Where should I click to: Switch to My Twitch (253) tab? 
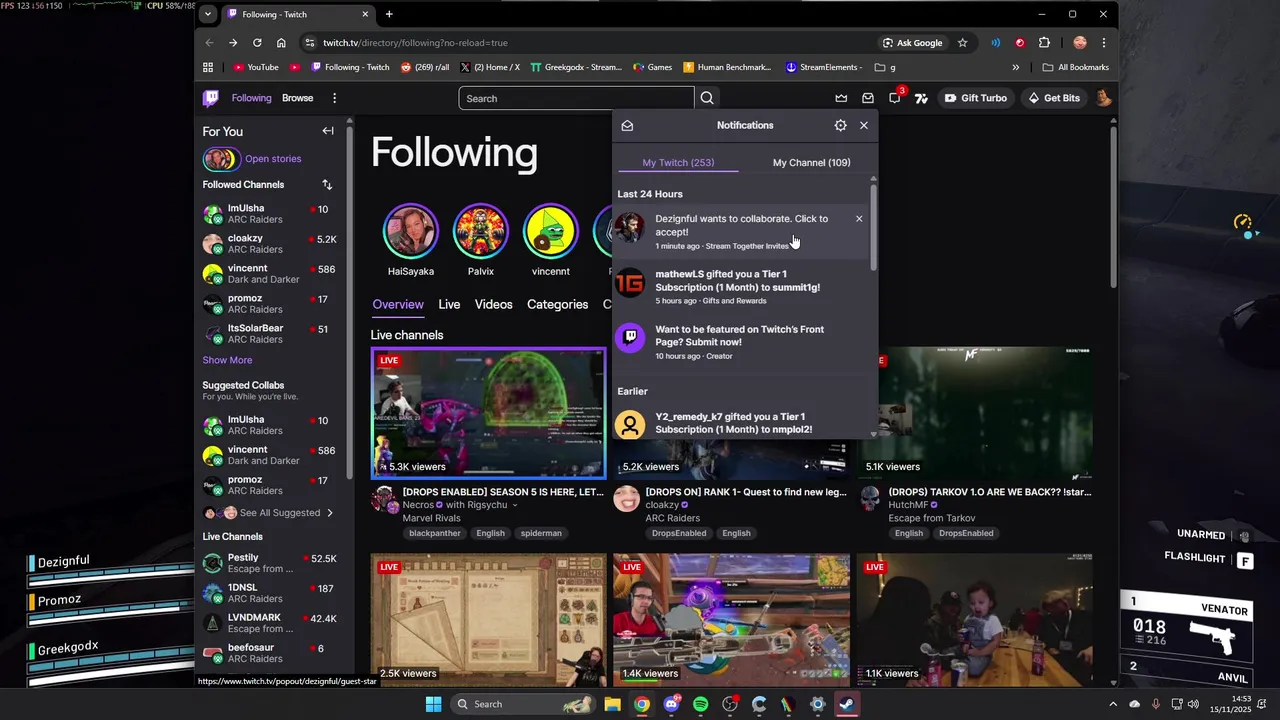pos(678,162)
